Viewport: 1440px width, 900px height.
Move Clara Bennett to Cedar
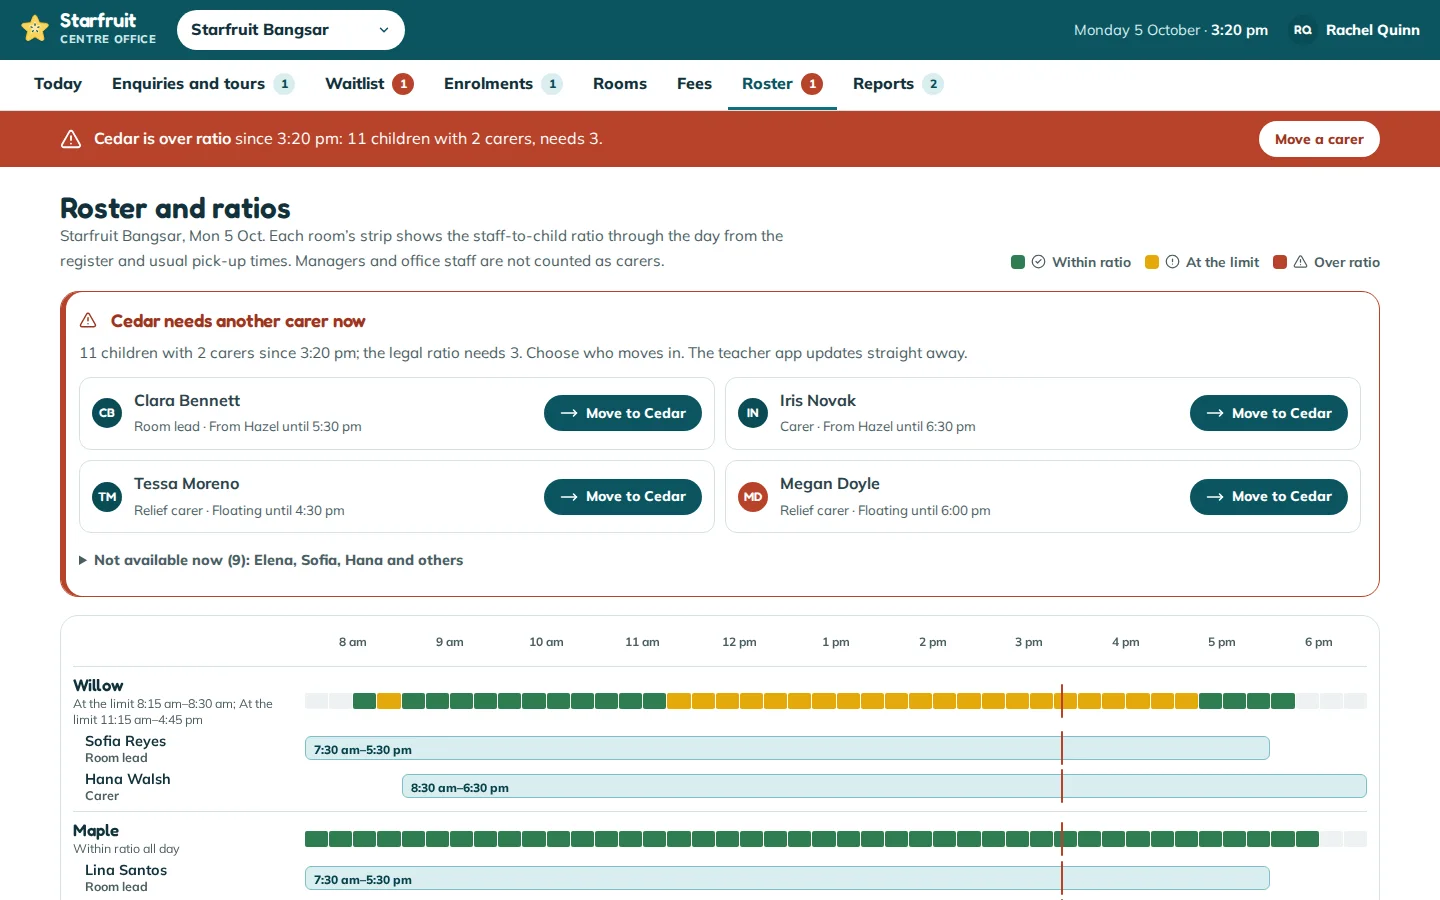pyautogui.click(x=623, y=413)
